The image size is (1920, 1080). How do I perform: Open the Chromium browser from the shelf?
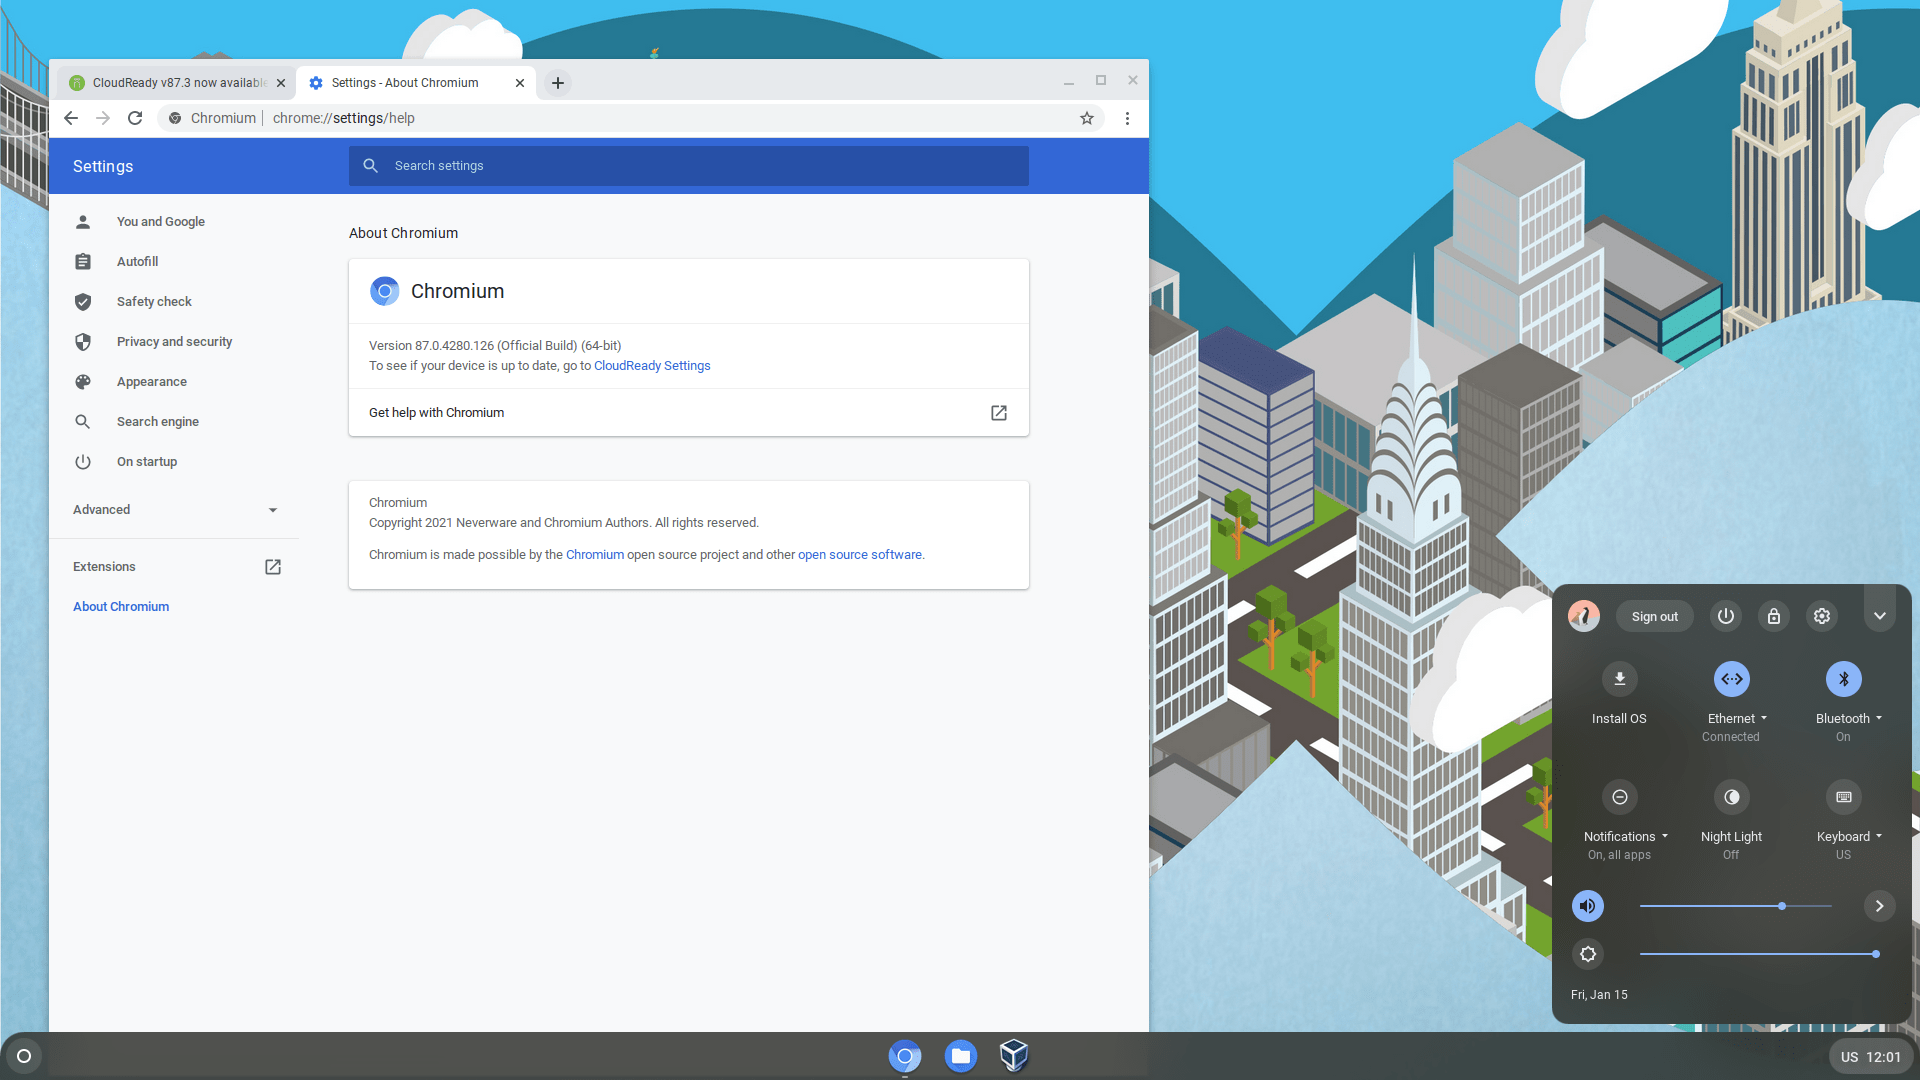pos(905,1056)
